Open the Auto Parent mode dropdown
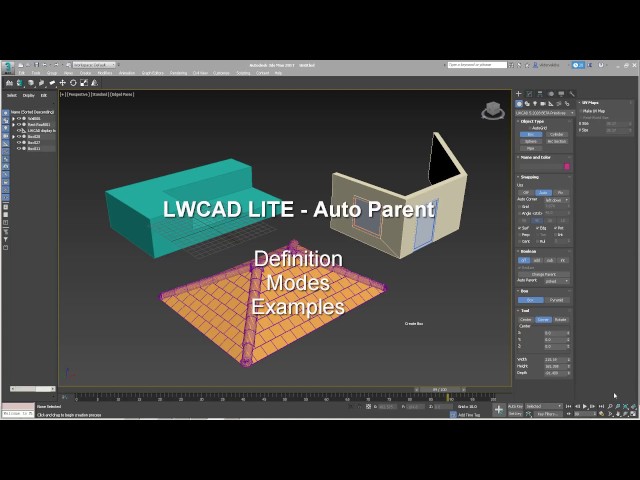This screenshot has width=640, height=480. tap(557, 281)
